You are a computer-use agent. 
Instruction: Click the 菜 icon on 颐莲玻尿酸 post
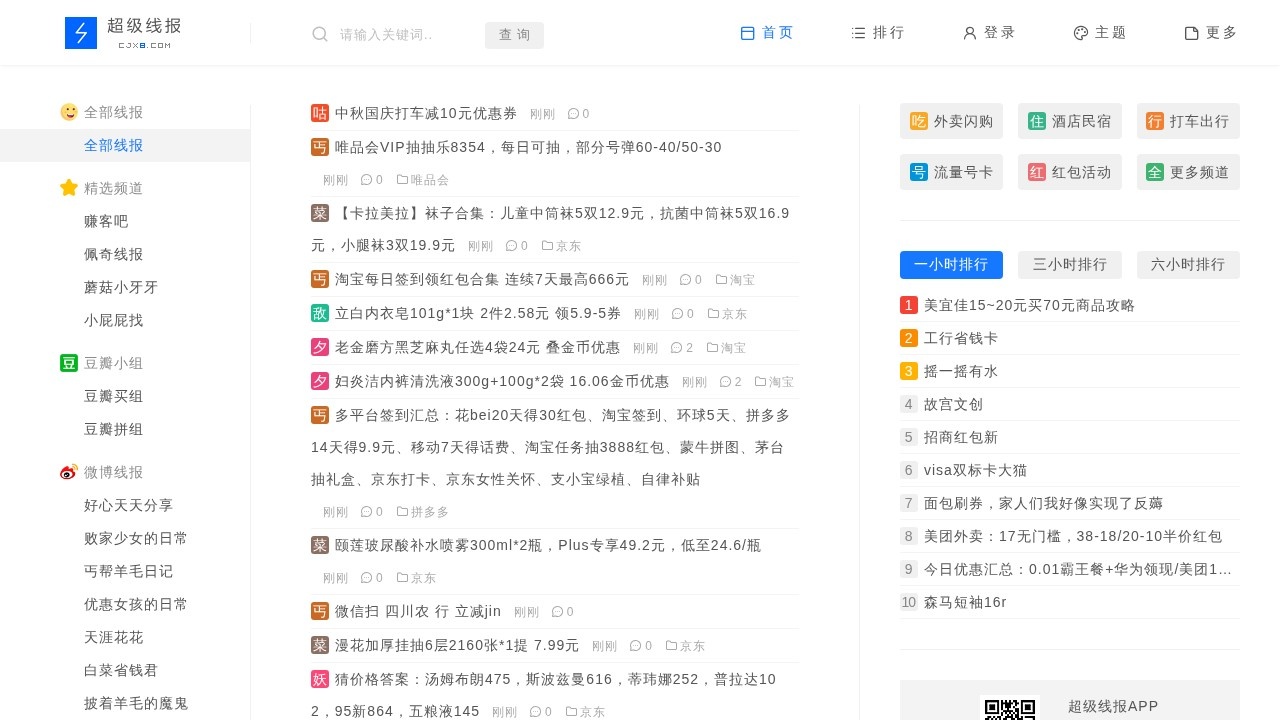tap(320, 545)
